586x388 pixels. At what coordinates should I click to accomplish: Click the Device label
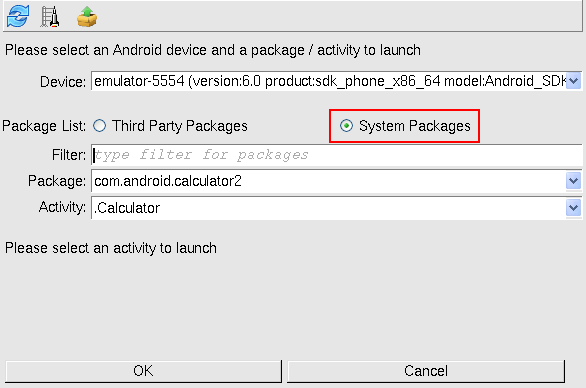coord(63,82)
